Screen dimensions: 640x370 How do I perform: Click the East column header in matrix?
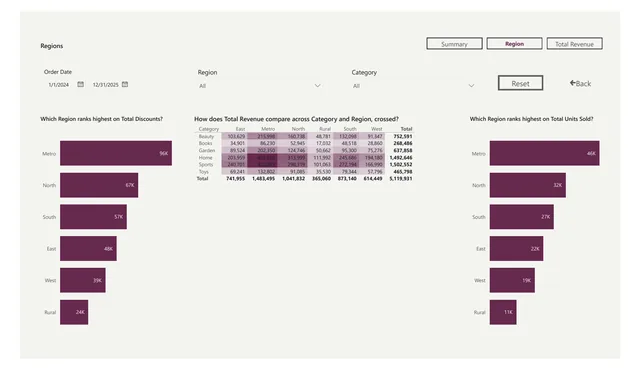click(x=240, y=129)
